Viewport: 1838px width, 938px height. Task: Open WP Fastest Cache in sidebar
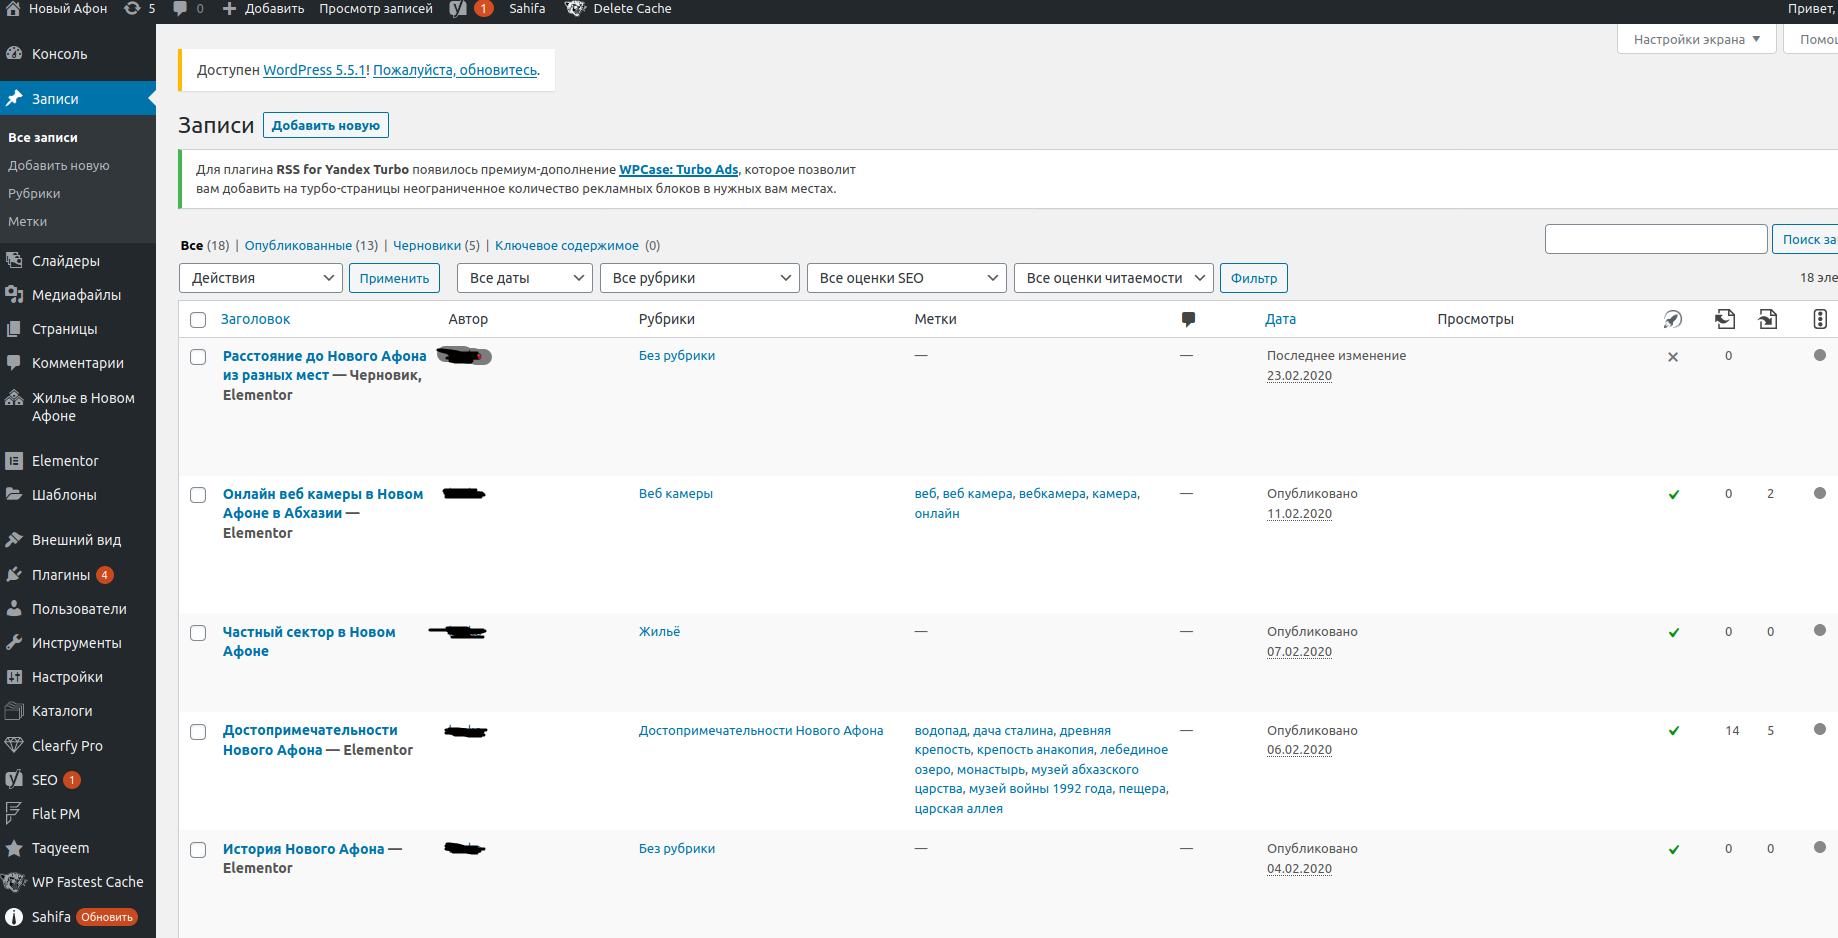[87, 882]
